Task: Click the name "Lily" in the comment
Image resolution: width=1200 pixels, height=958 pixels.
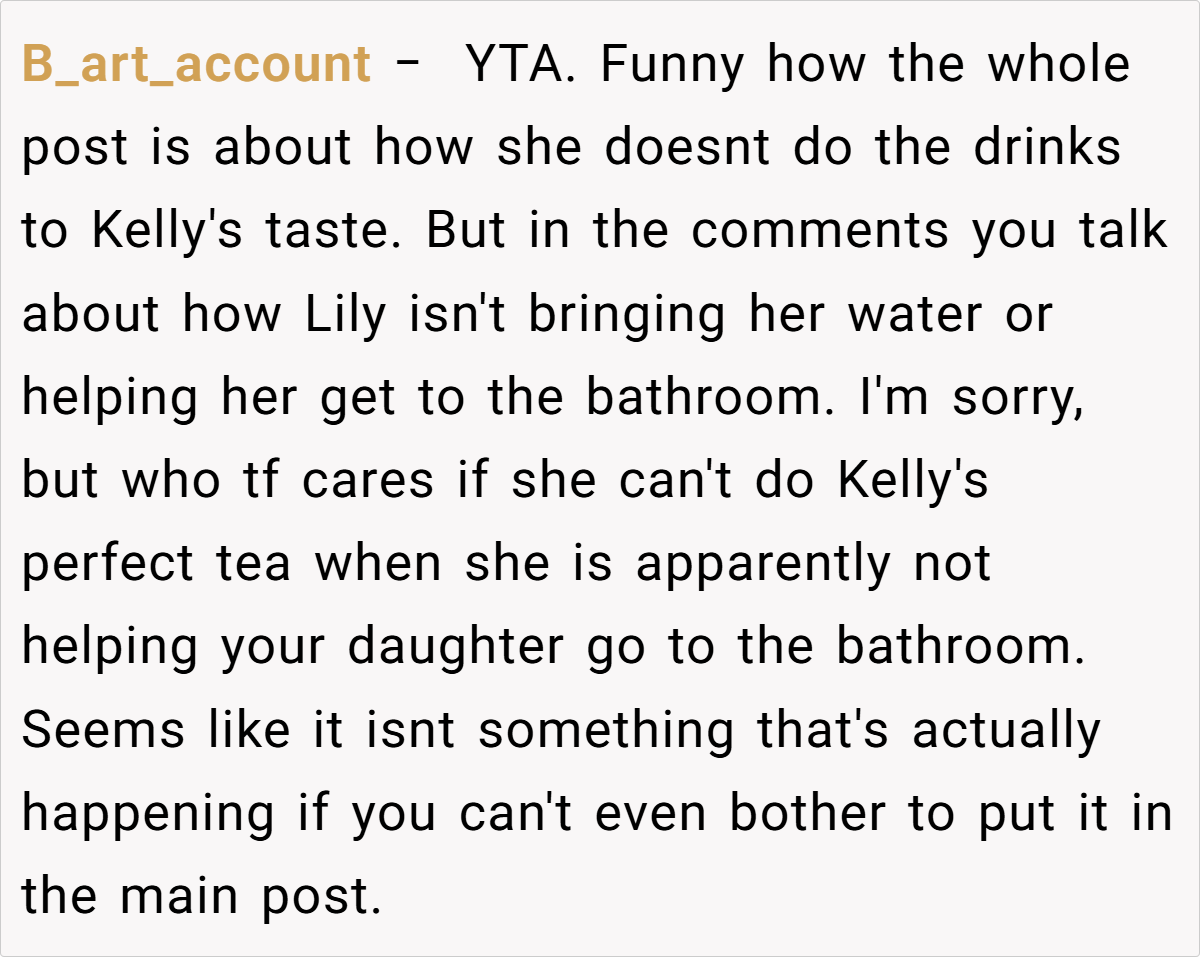Action: click(345, 315)
